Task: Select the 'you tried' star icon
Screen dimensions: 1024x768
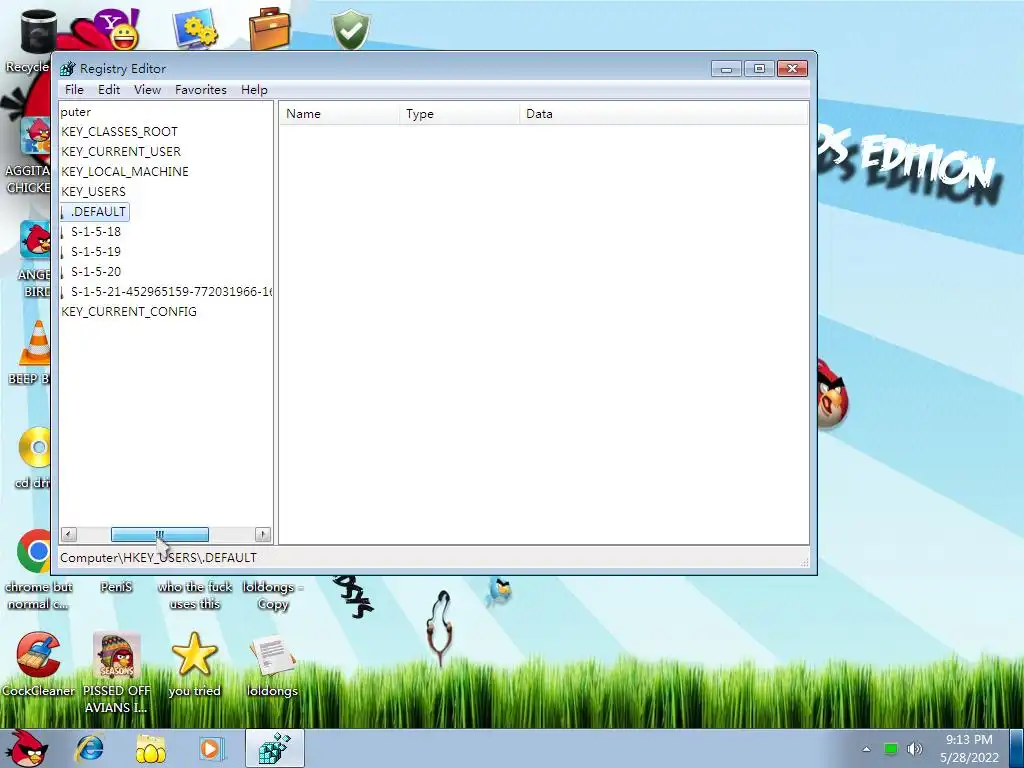Action: pos(195,664)
